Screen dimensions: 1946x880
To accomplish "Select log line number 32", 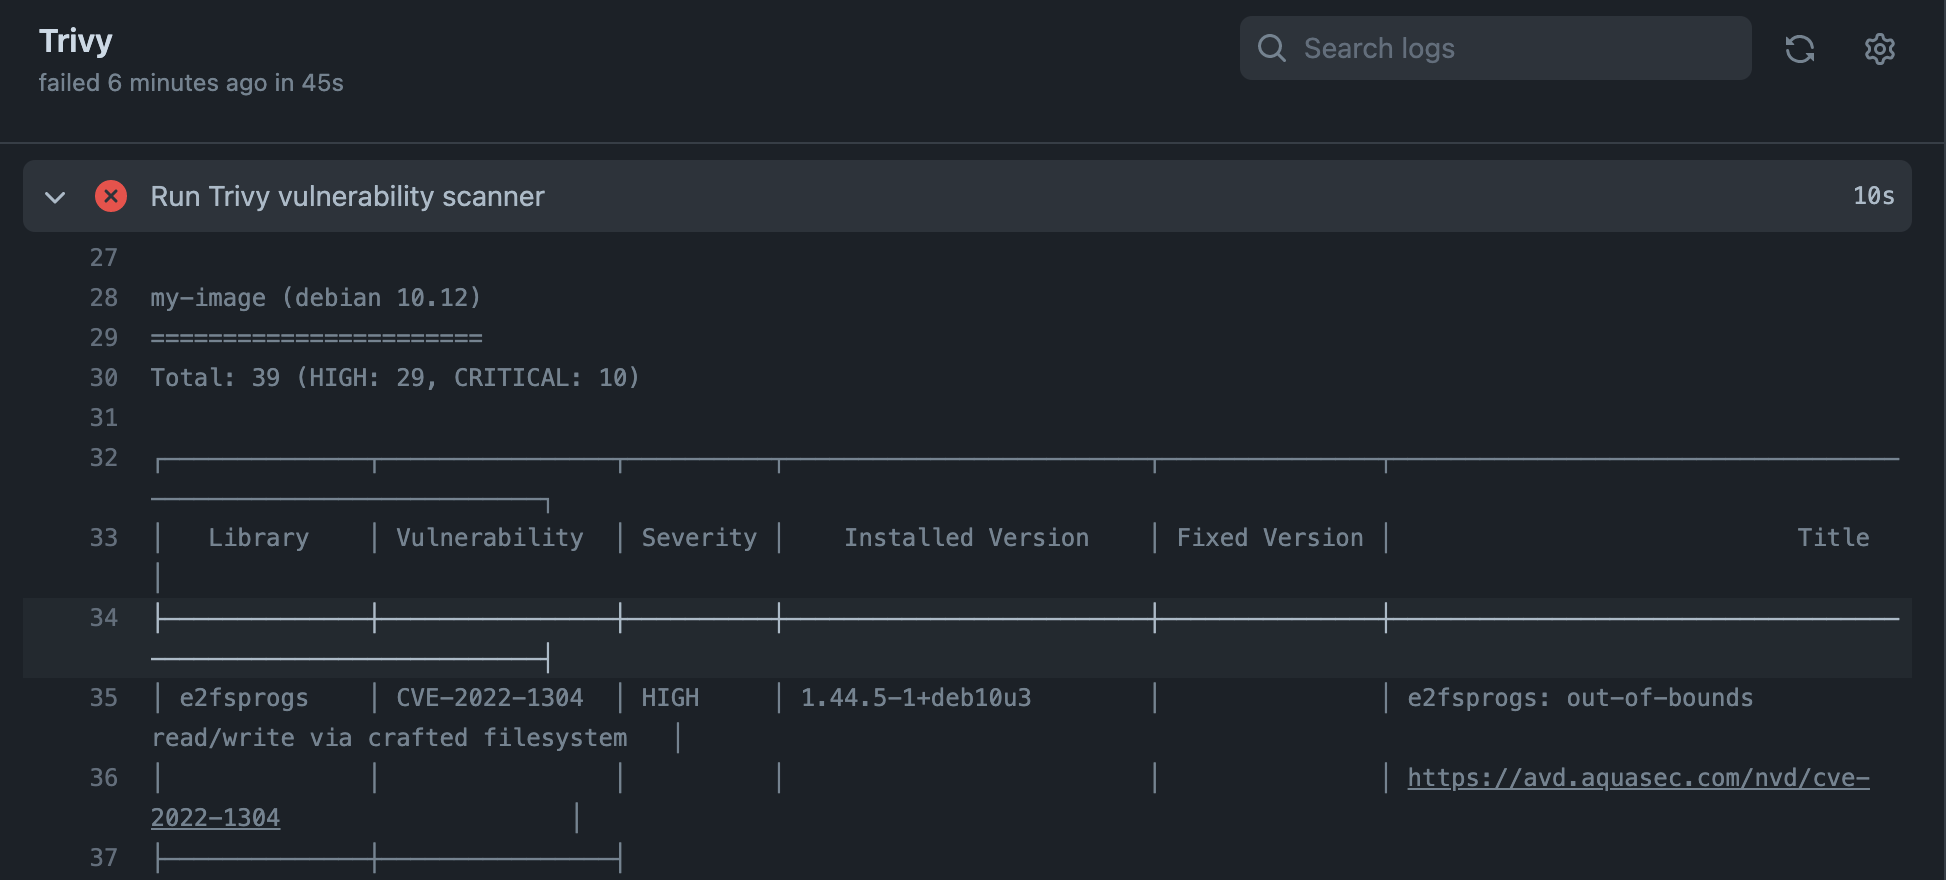I will tap(104, 458).
